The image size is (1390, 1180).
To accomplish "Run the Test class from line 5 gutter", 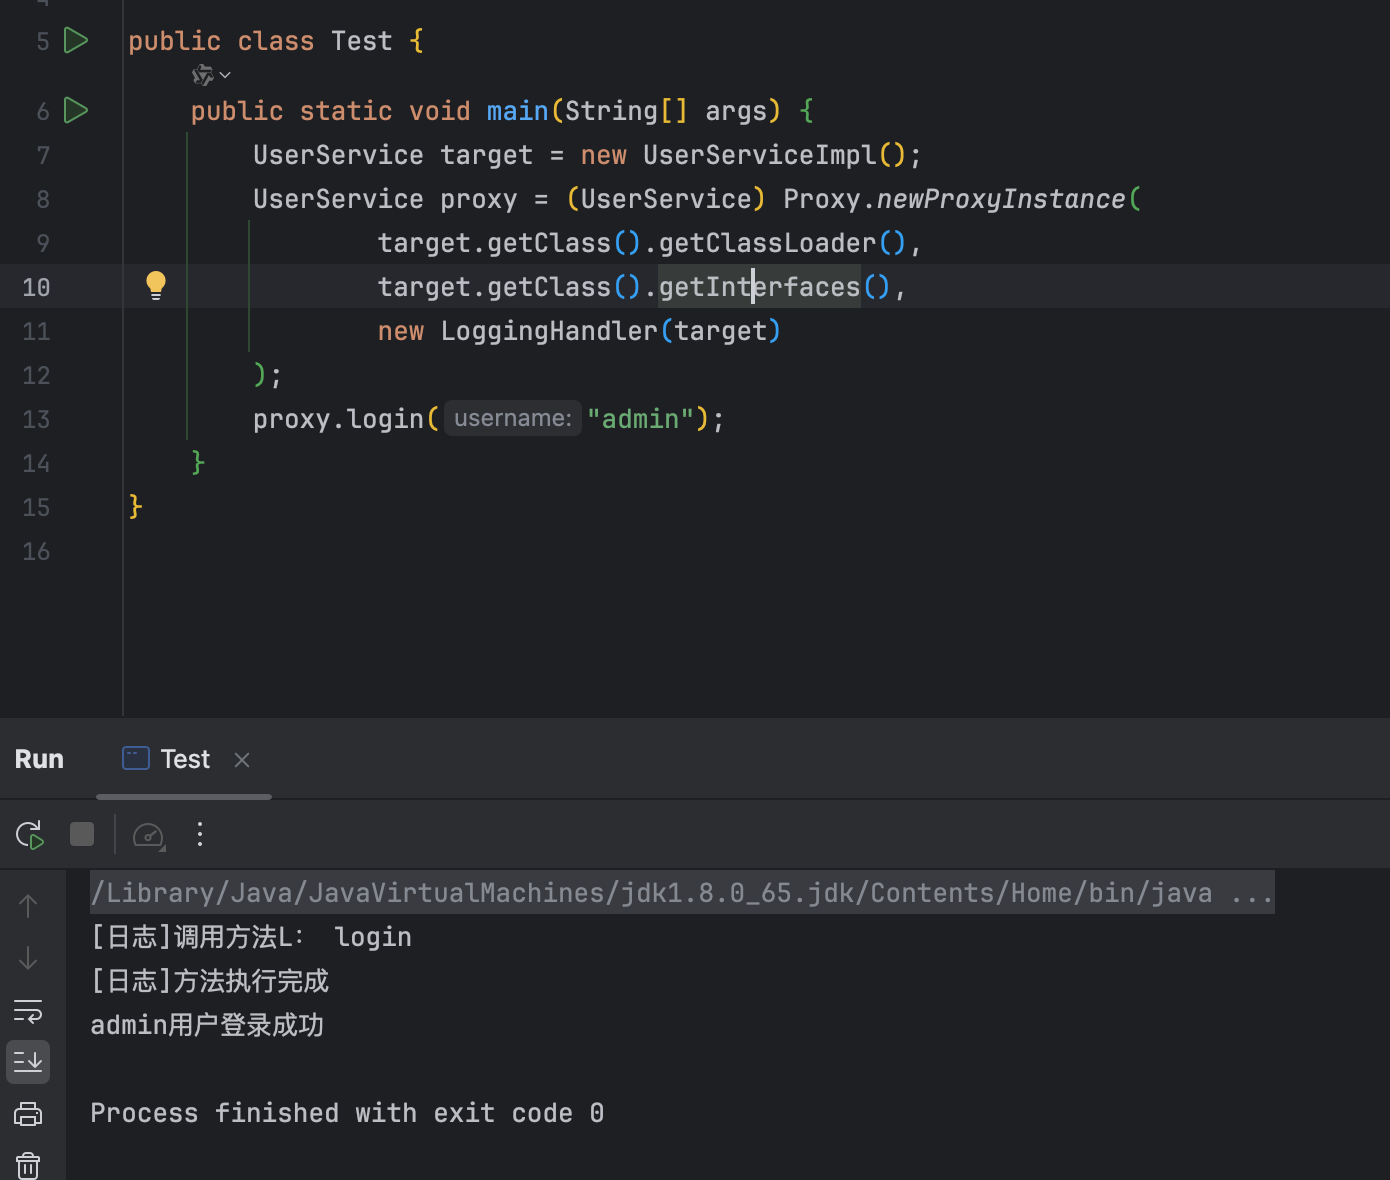I will pyautogui.click(x=76, y=41).
